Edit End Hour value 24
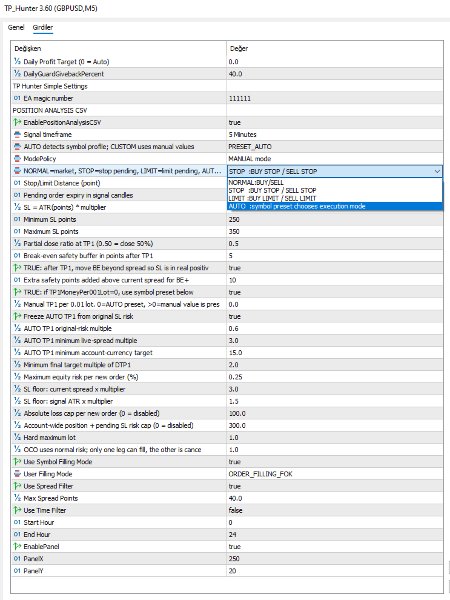 pos(335,535)
